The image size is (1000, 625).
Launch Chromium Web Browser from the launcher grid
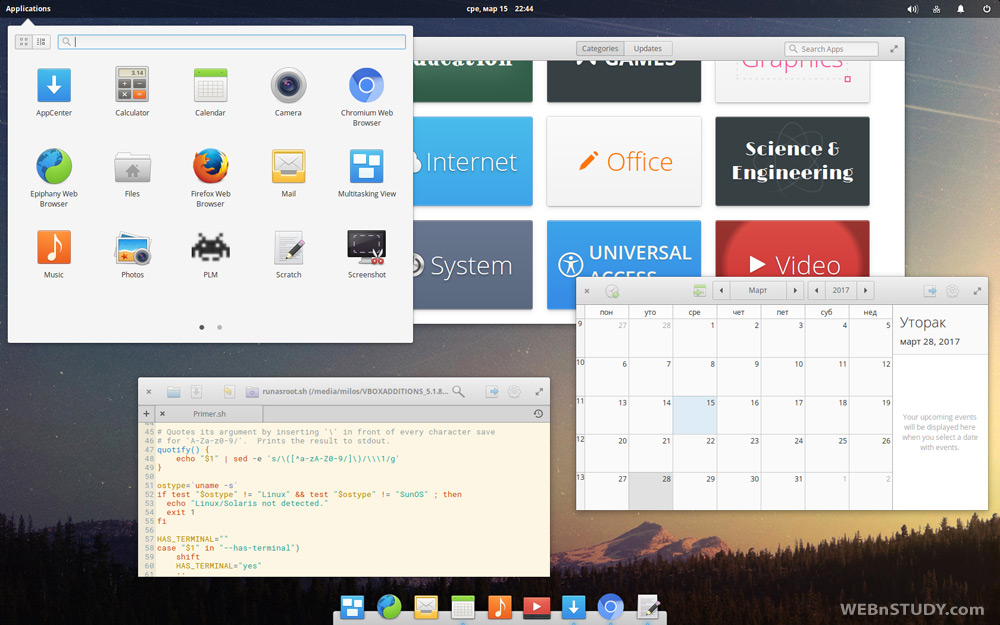(x=367, y=85)
